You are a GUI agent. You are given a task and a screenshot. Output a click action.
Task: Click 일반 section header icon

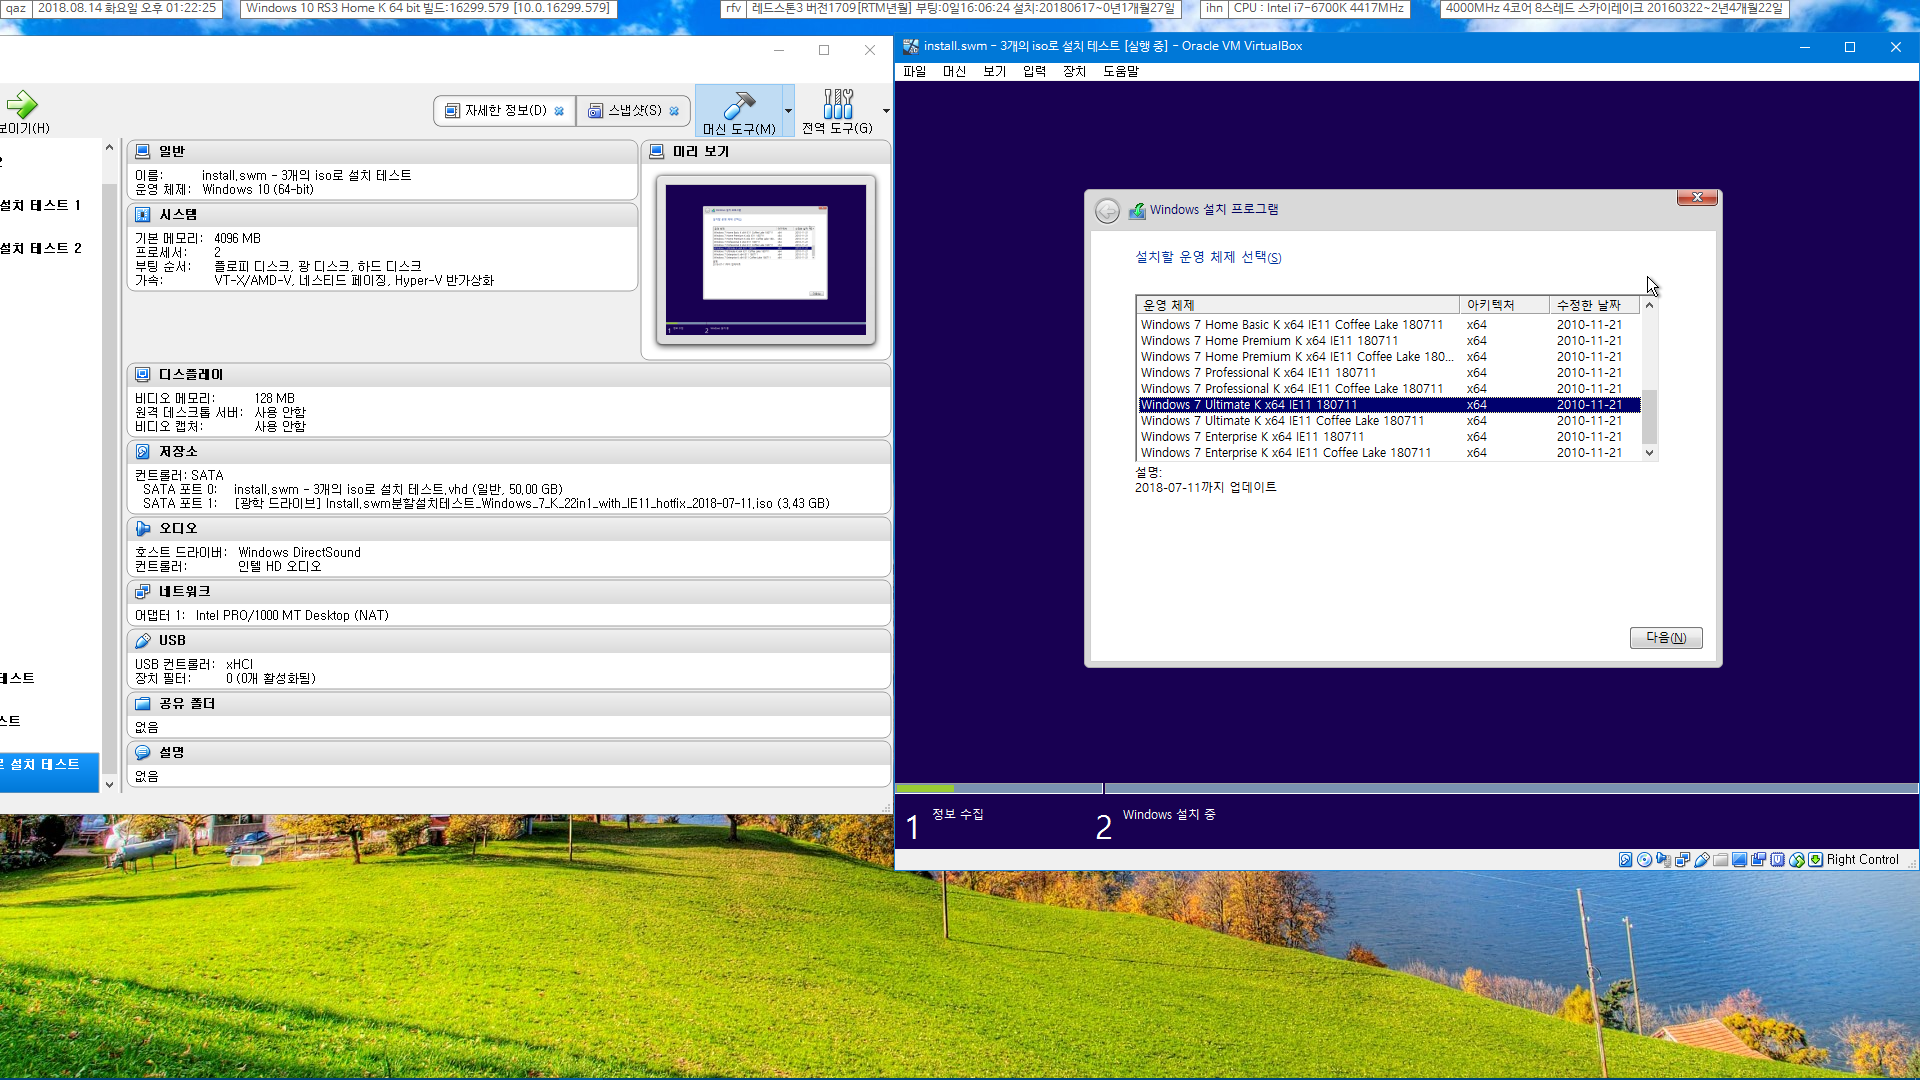[143, 151]
